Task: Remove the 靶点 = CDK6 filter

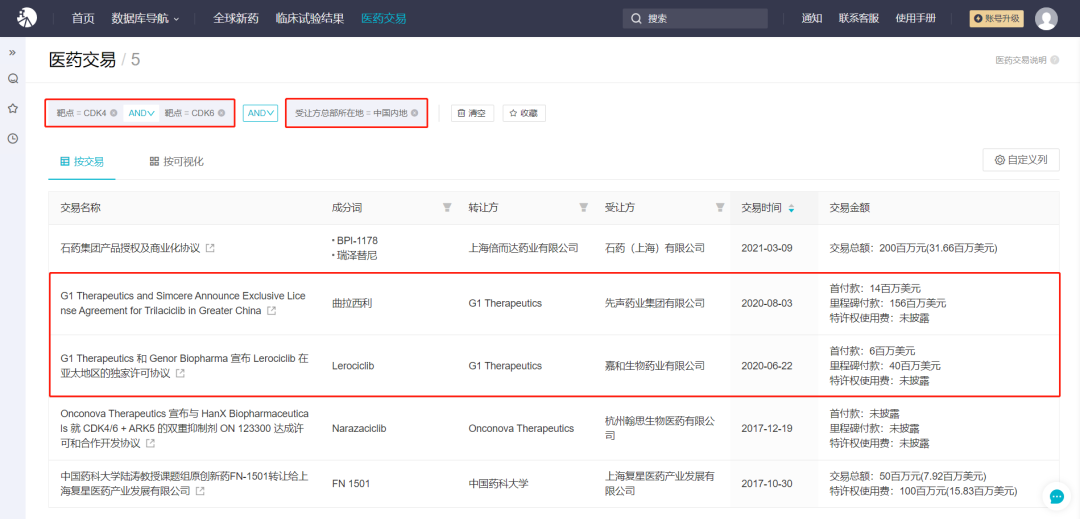Action: [222, 113]
